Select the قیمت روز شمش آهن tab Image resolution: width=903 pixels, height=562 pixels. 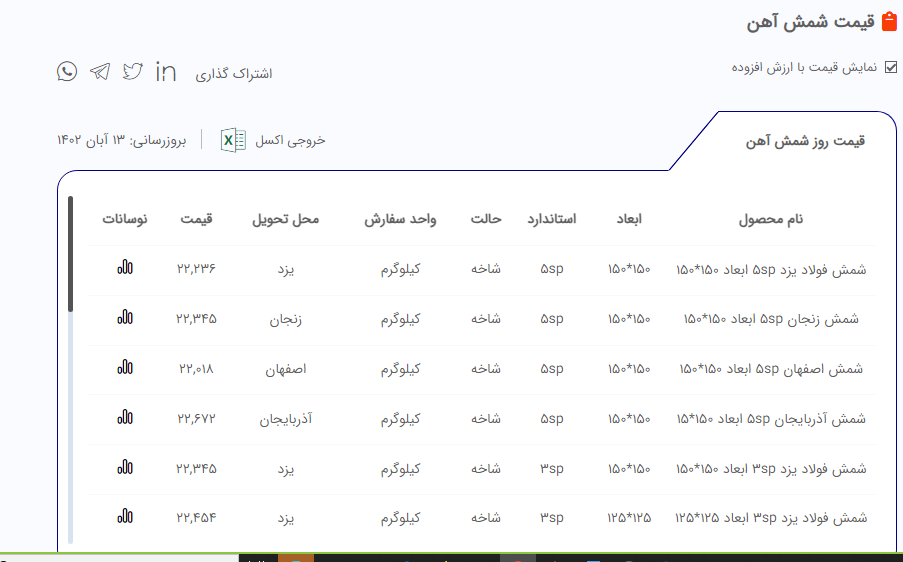click(x=804, y=141)
